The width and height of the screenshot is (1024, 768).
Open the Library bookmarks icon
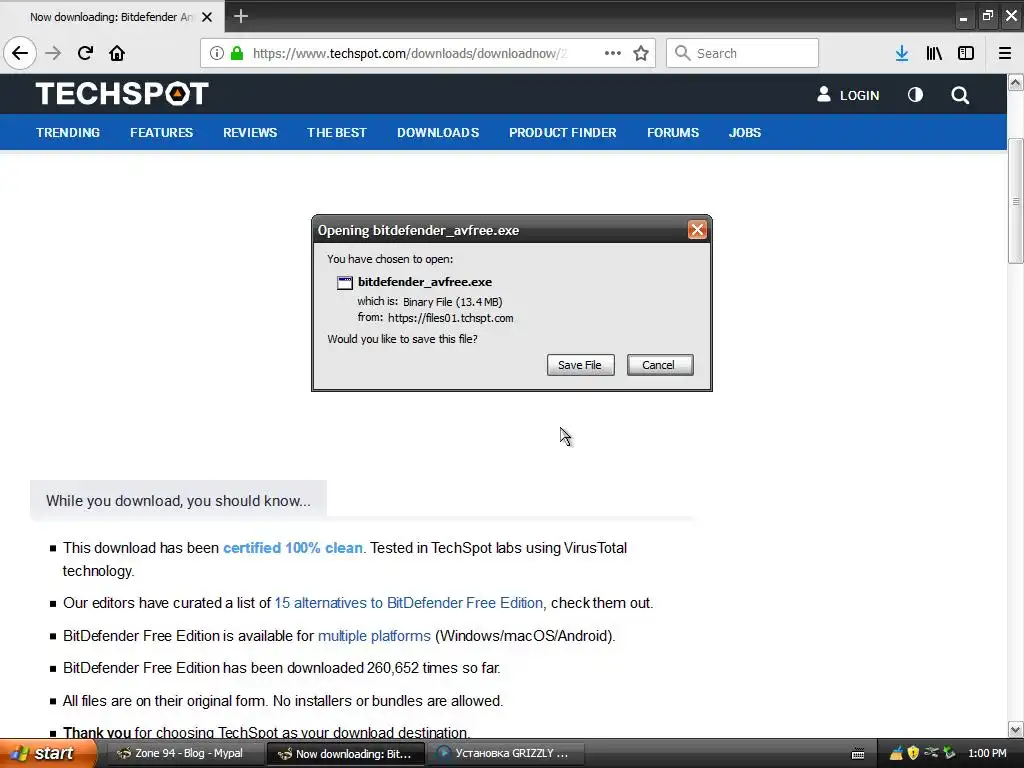pos(934,53)
